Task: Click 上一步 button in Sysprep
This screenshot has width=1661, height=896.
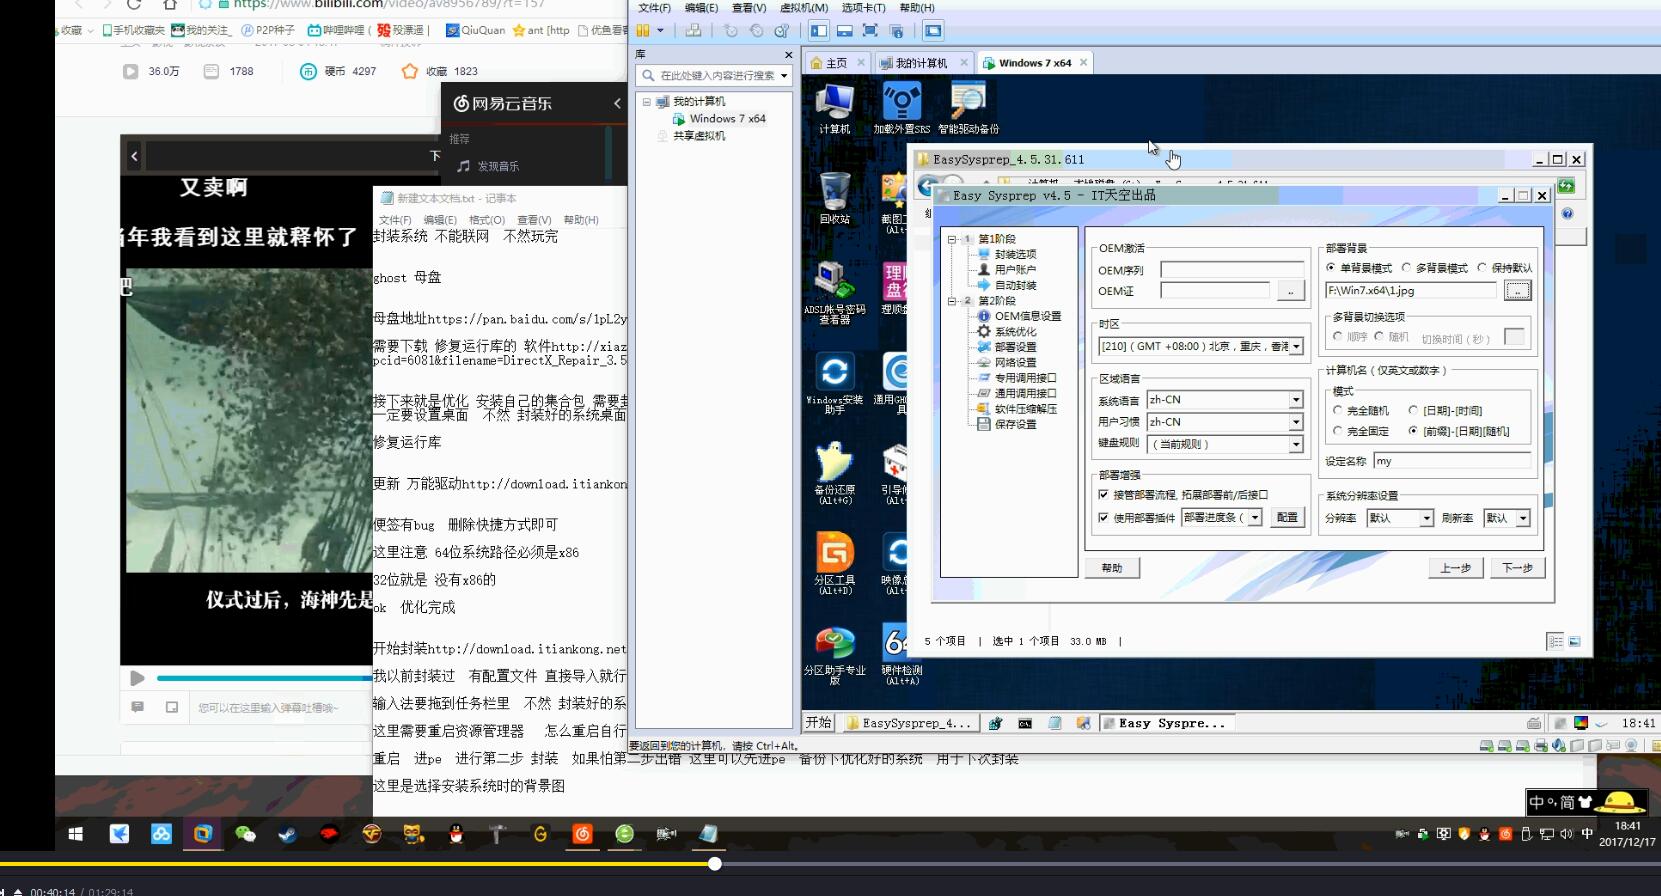Action: [x=1455, y=568]
